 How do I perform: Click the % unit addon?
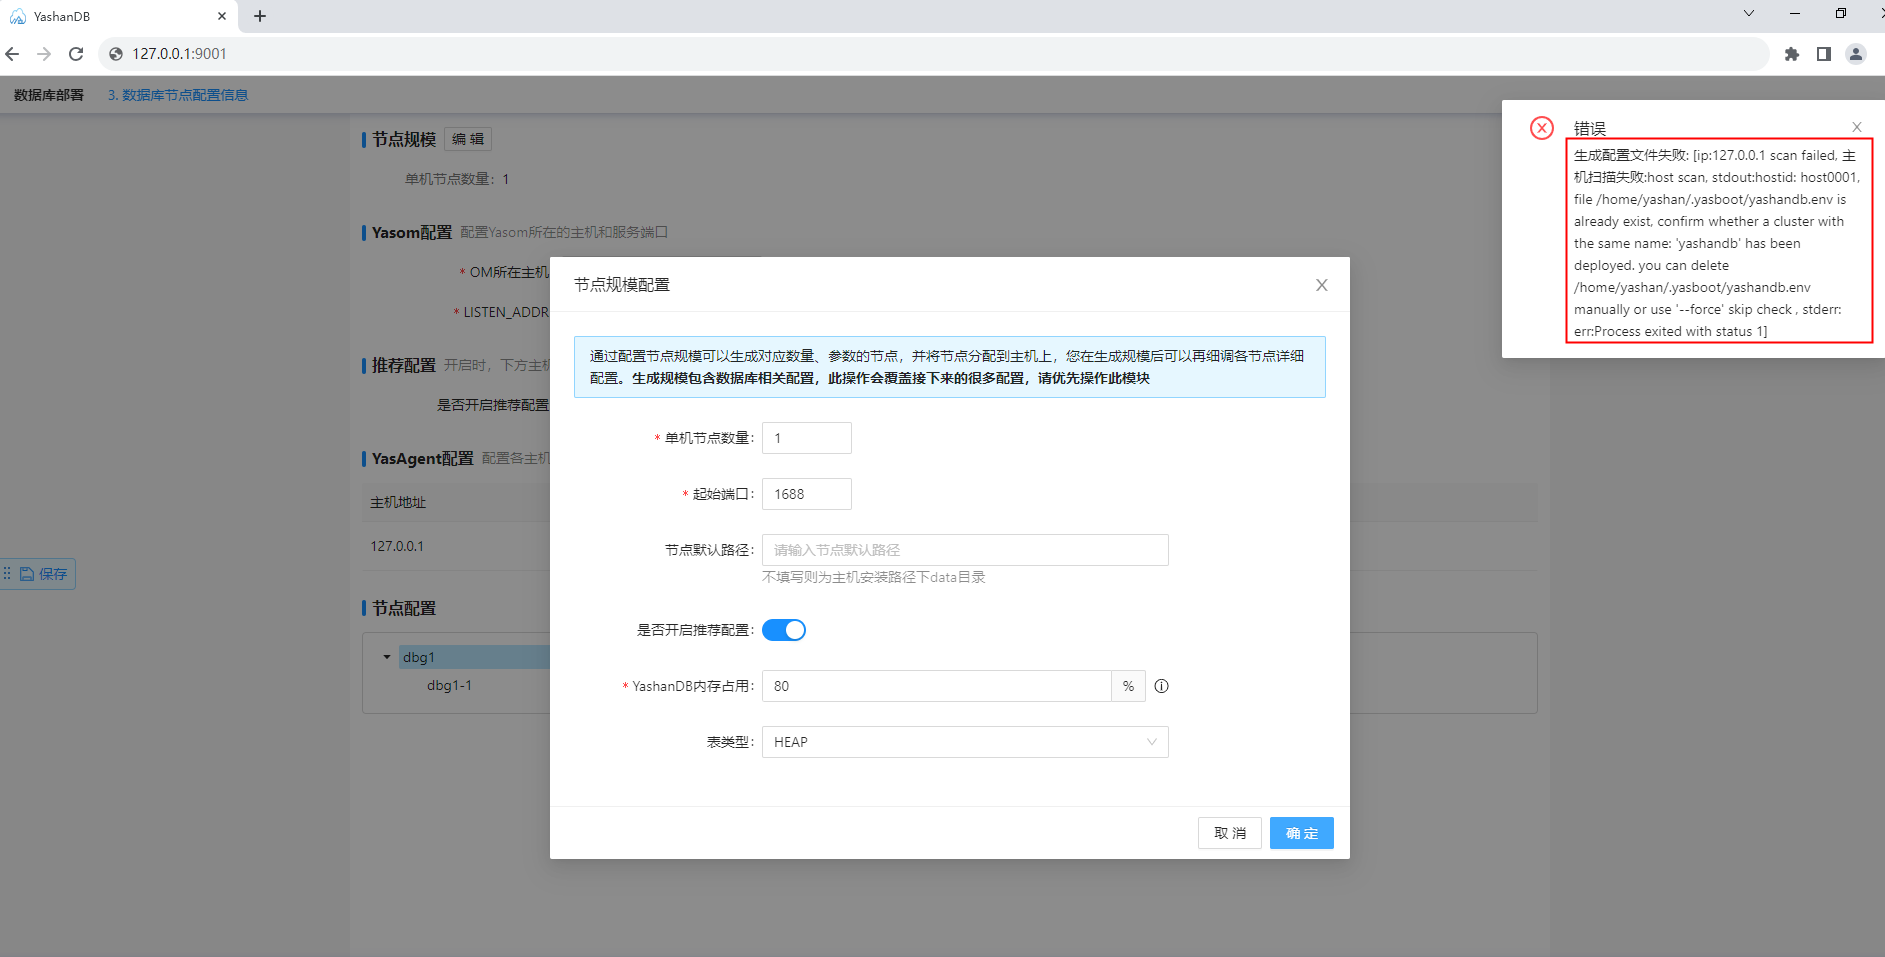[x=1129, y=686]
